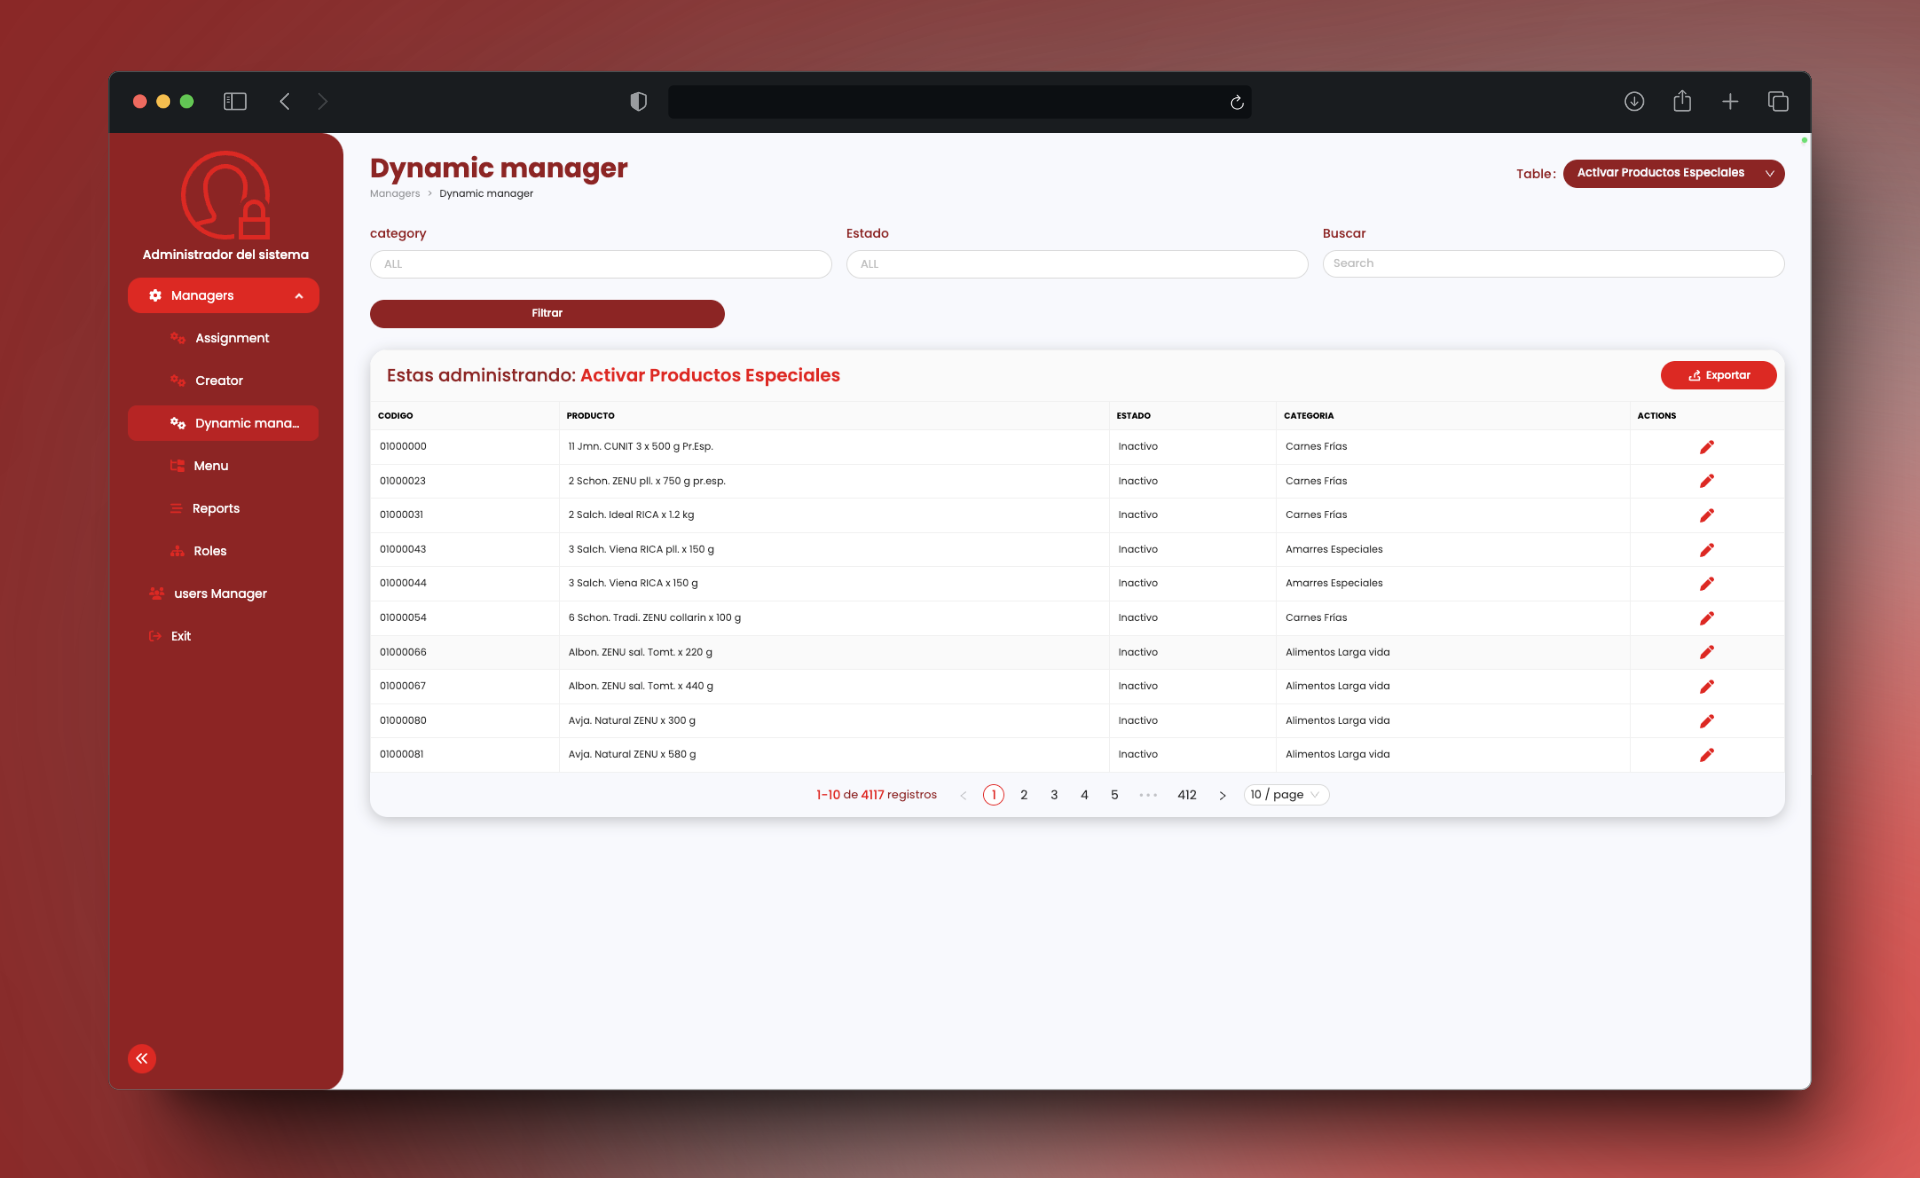Open the category filter dropdown
This screenshot has height=1178, width=1920.
(600, 264)
